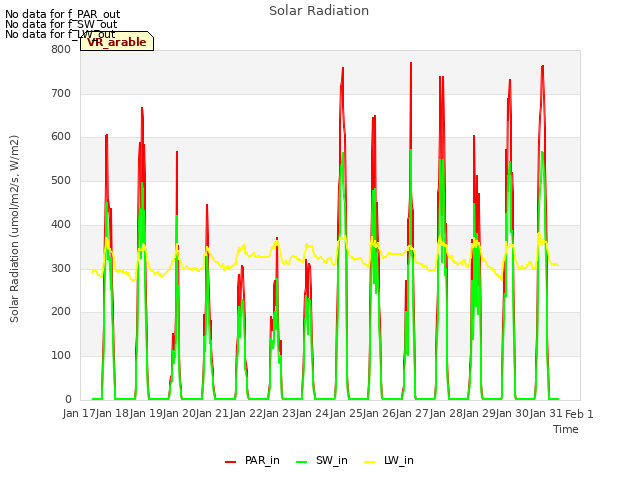
Task: Click the 300 y-axis tick label
Action: [61, 268]
